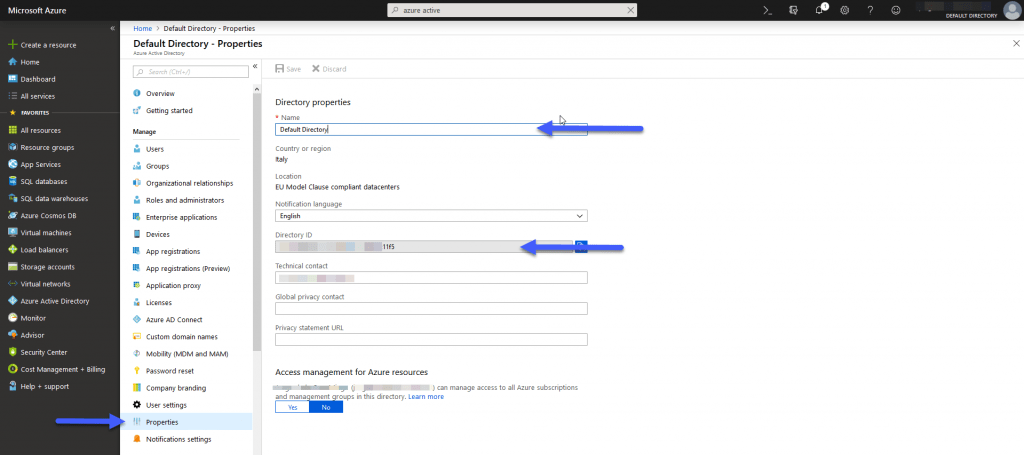Clear the search box with the X icon

630,10
